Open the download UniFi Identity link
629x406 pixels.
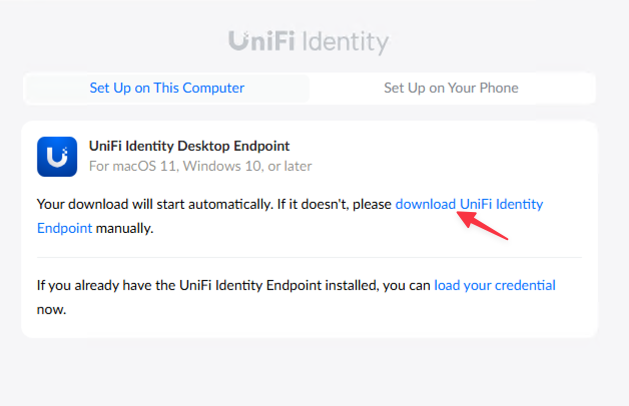469,204
